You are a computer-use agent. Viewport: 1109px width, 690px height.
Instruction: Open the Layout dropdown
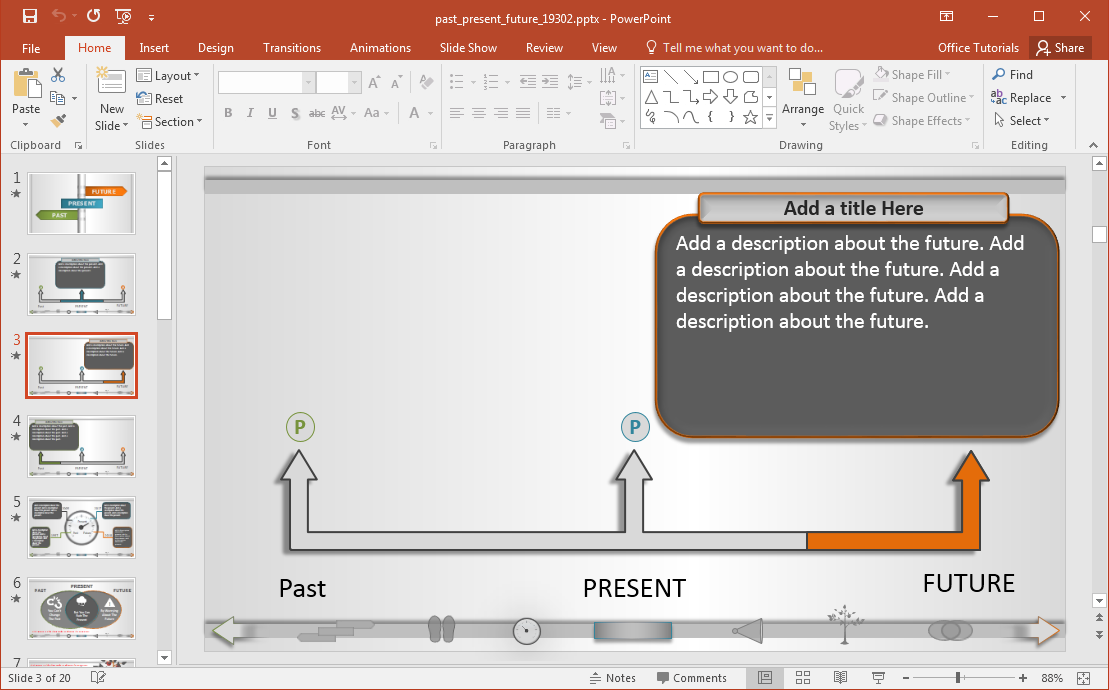pos(170,75)
